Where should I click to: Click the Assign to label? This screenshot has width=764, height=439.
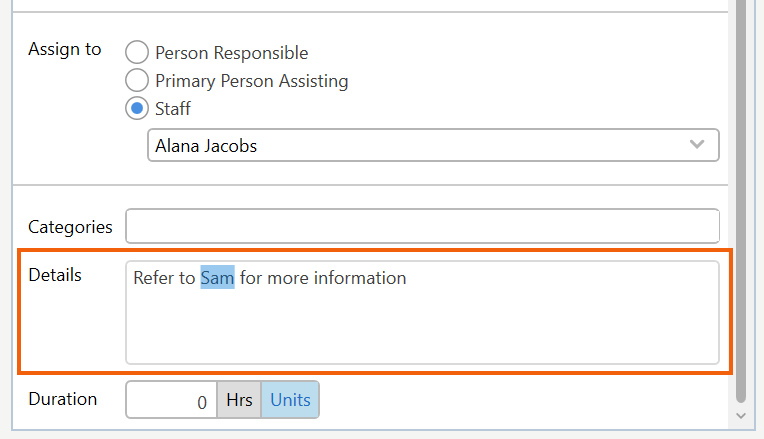coord(64,49)
